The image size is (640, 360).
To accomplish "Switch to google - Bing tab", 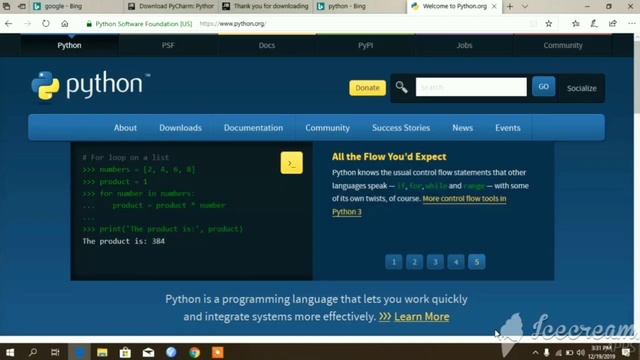I will 76,6.
